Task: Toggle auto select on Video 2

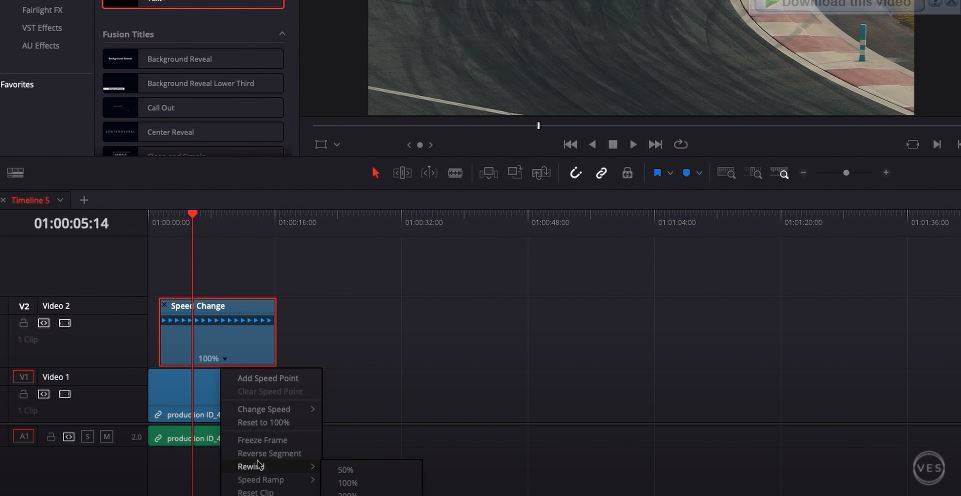Action: click(x=44, y=323)
